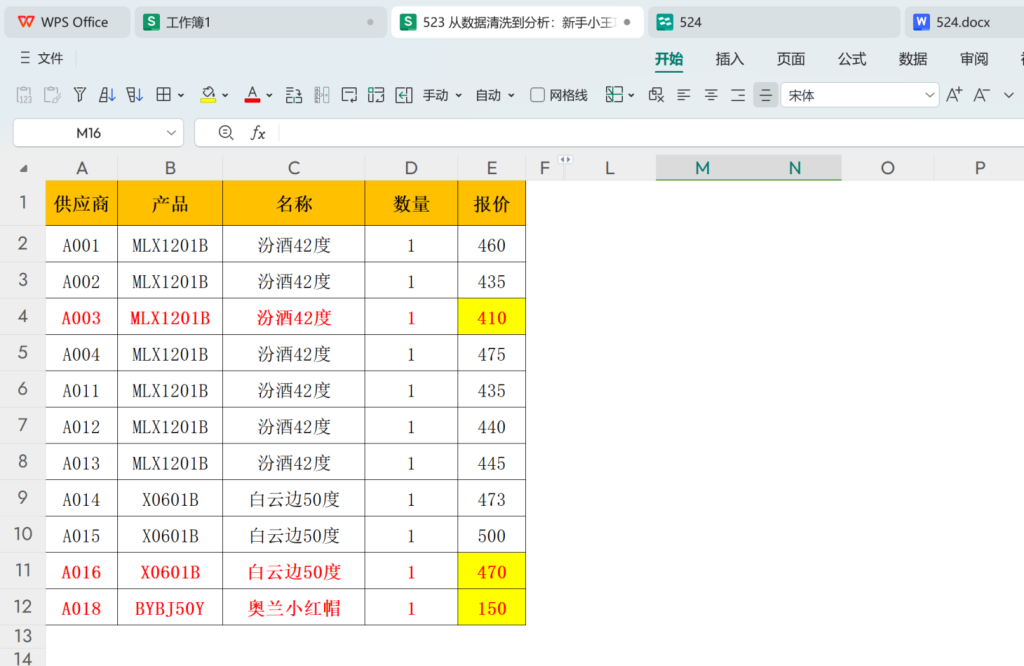Expand the fill color dropdown arrow
This screenshot has width=1024, height=666.
coord(225,96)
